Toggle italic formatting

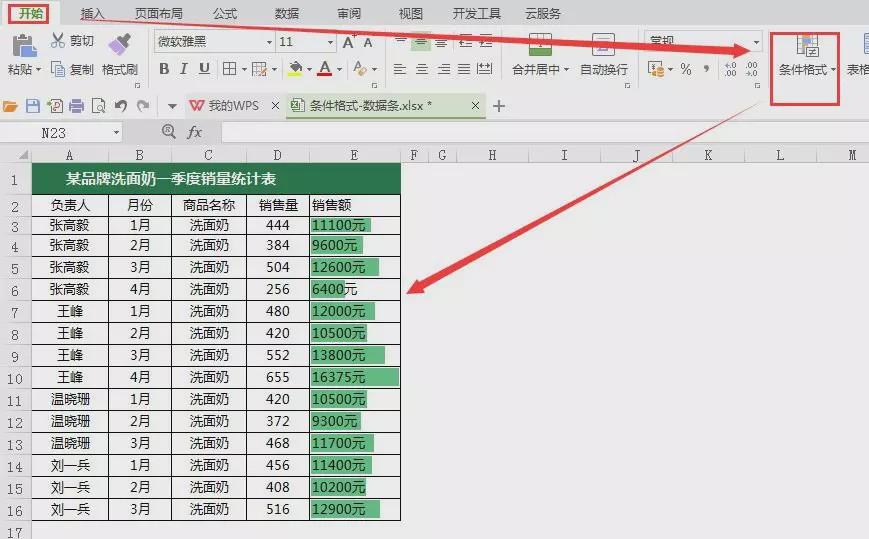(183, 69)
